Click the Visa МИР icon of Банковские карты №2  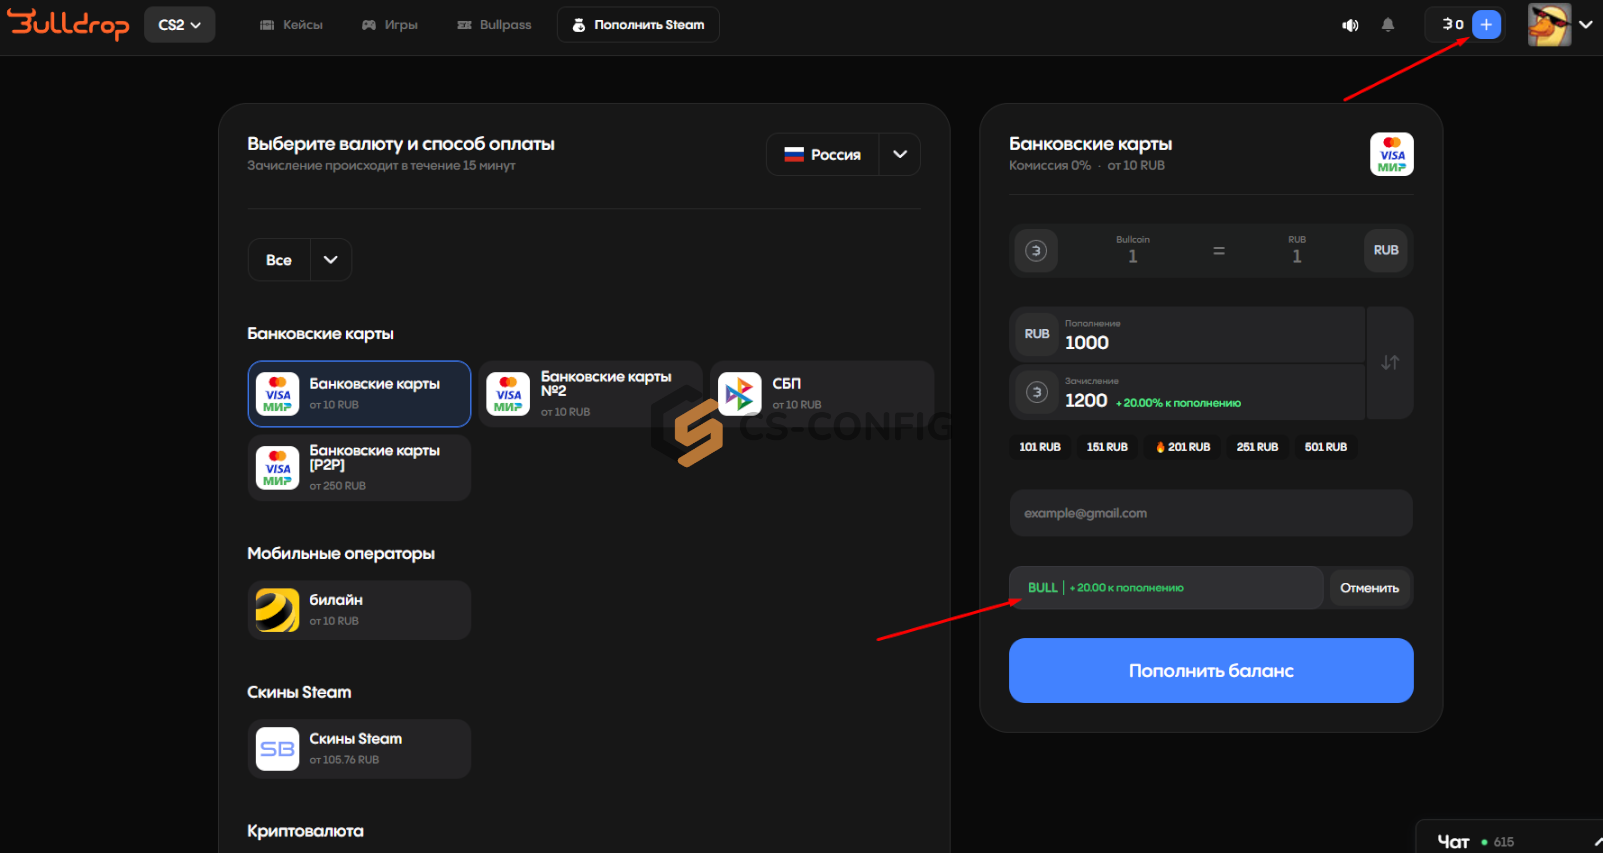coord(508,394)
